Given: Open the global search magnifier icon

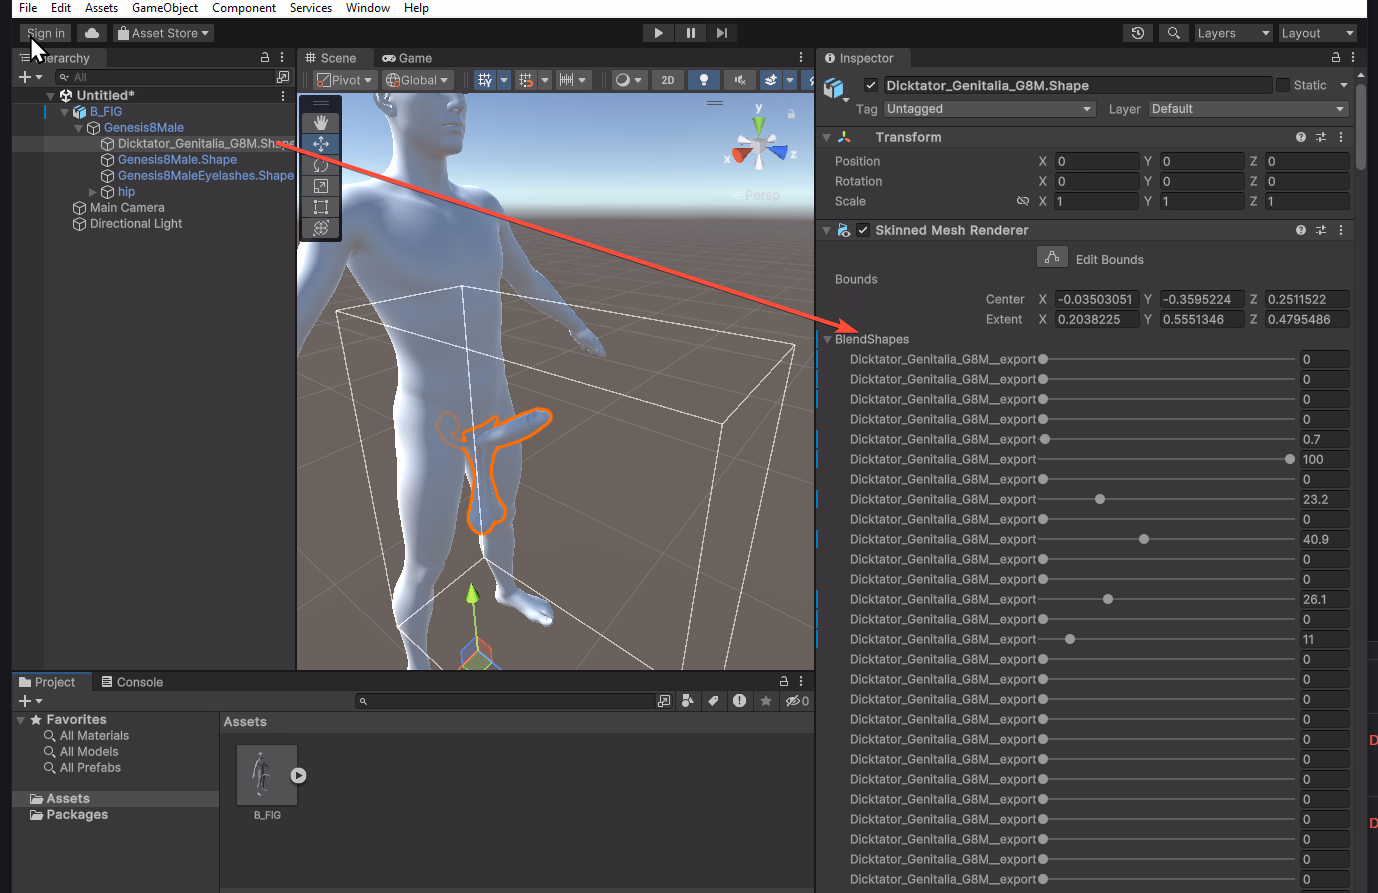Looking at the screenshot, I should pos(1174,33).
